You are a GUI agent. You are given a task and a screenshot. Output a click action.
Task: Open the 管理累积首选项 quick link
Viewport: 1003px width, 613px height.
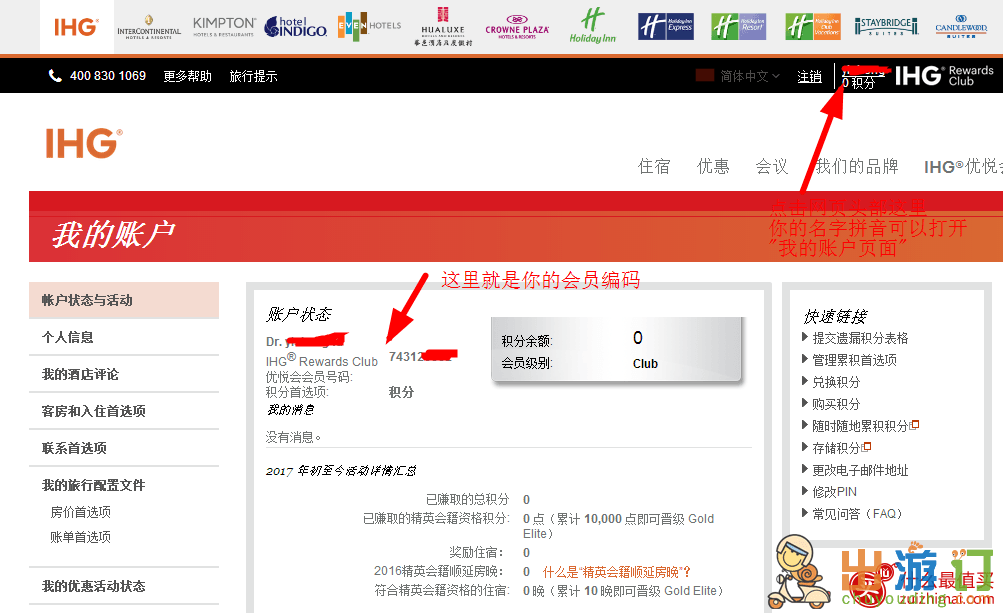pyautogui.click(x=854, y=360)
